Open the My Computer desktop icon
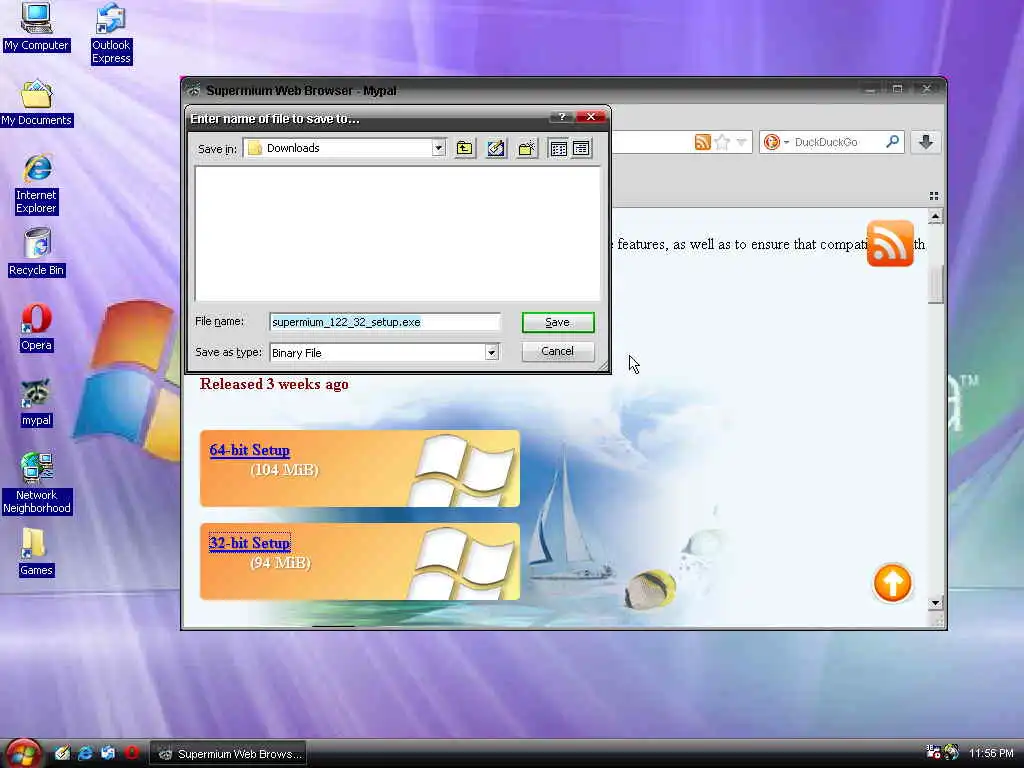Image resolution: width=1024 pixels, height=768 pixels. (36, 27)
